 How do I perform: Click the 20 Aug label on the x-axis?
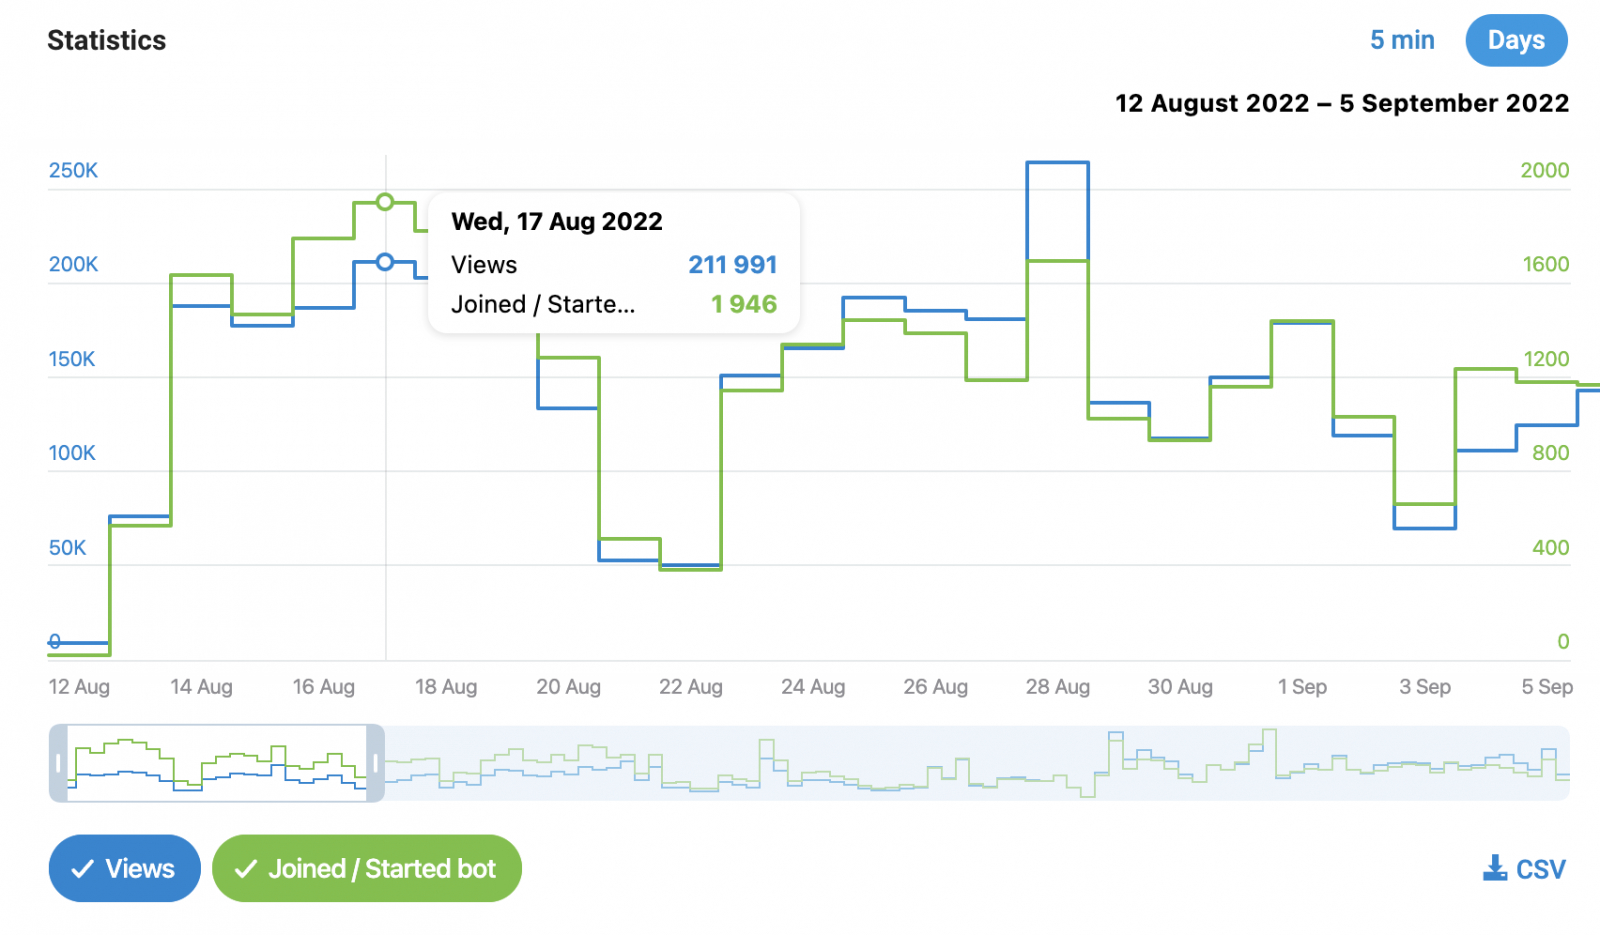coord(568,687)
